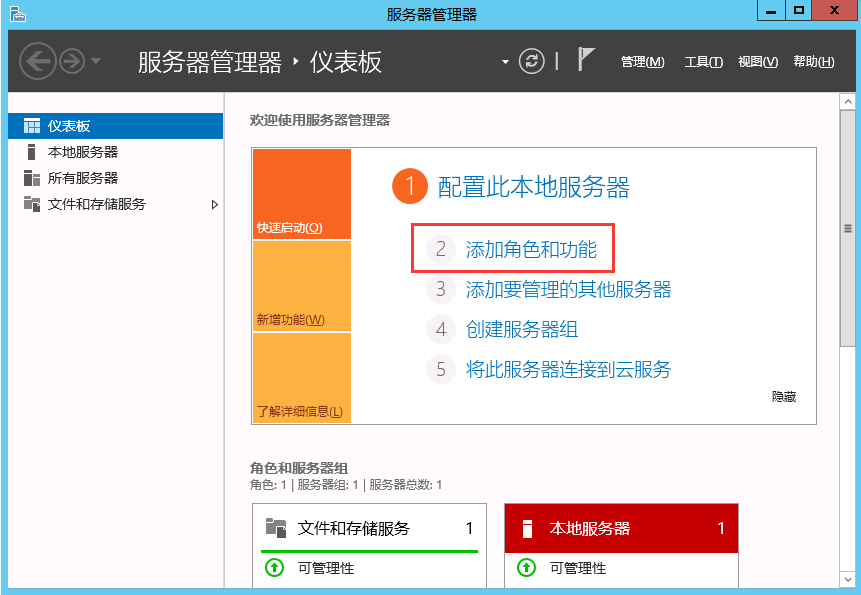Viewport: 861px width, 595px height.
Task: Click the vertical scrollbar down arrow
Action: [847, 578]
